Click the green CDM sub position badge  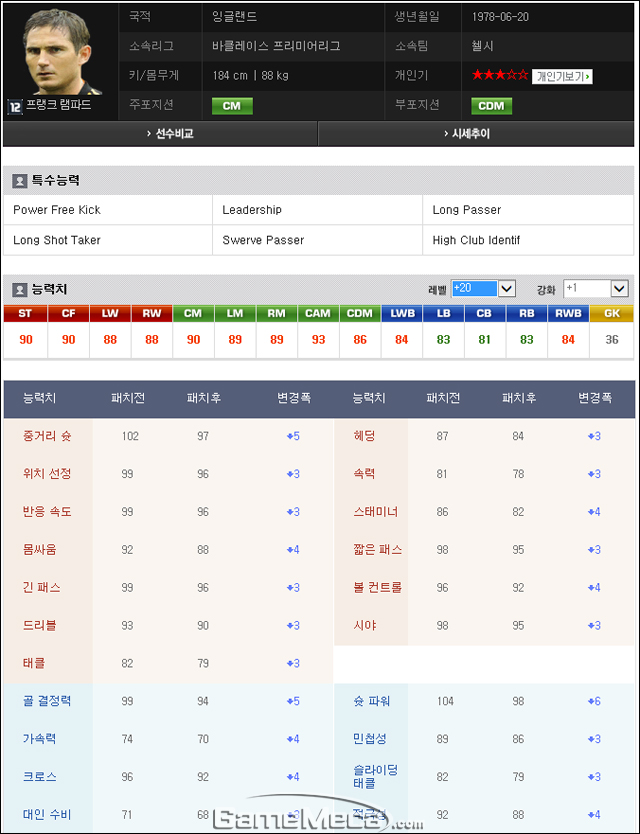(x=491, y=106)
